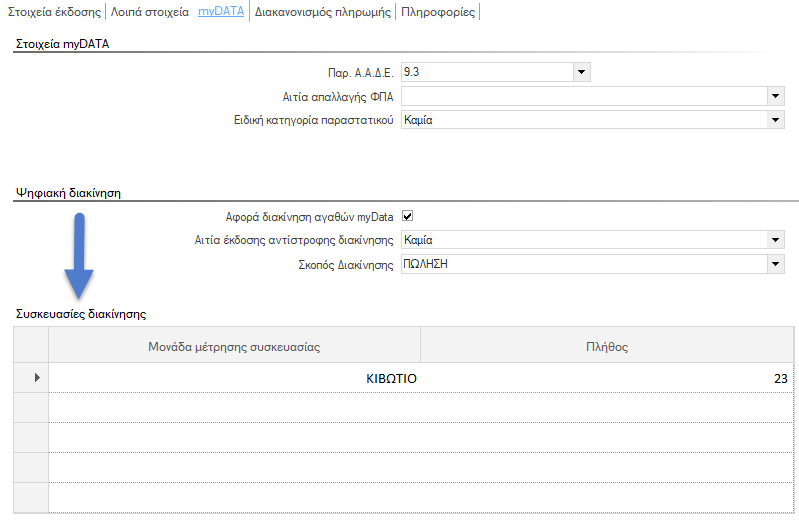Image resolution: width=799 pixels, height=530 pixels.
Task: Open the Αιτία έκδοσης αντίστροφης διακίνησης dropdown arrow
Action: (x=776, y=240)
